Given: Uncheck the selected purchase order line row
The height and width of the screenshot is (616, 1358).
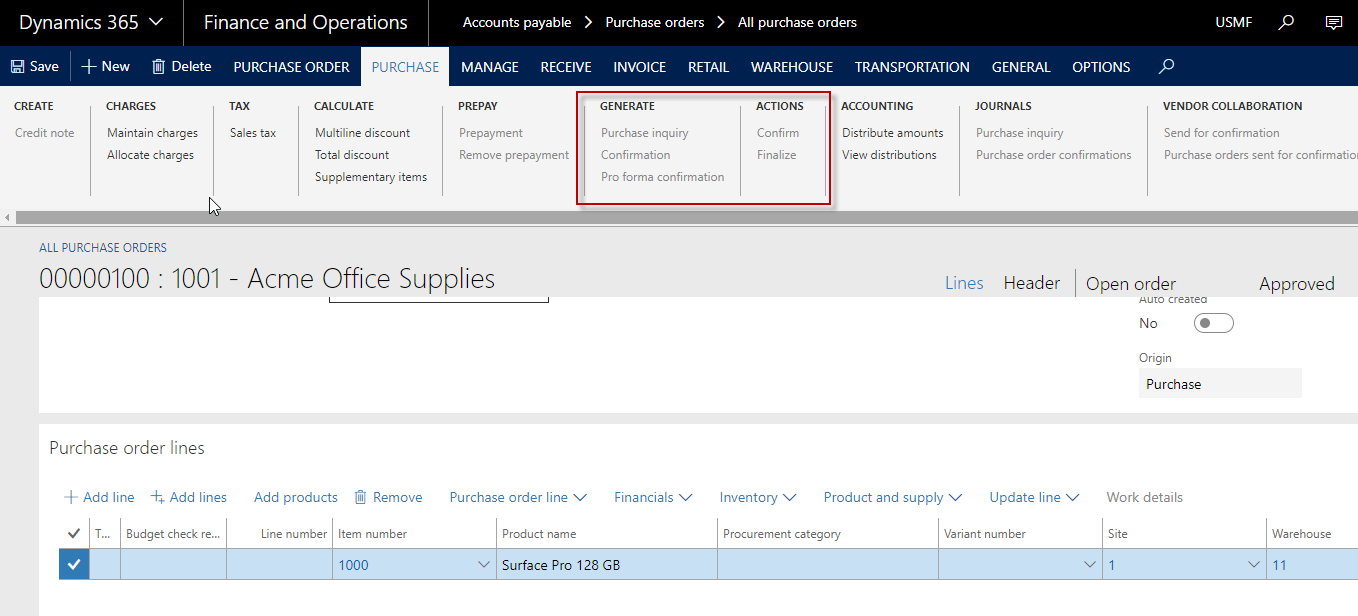Looking at the screenshot, I should point(74,565).
